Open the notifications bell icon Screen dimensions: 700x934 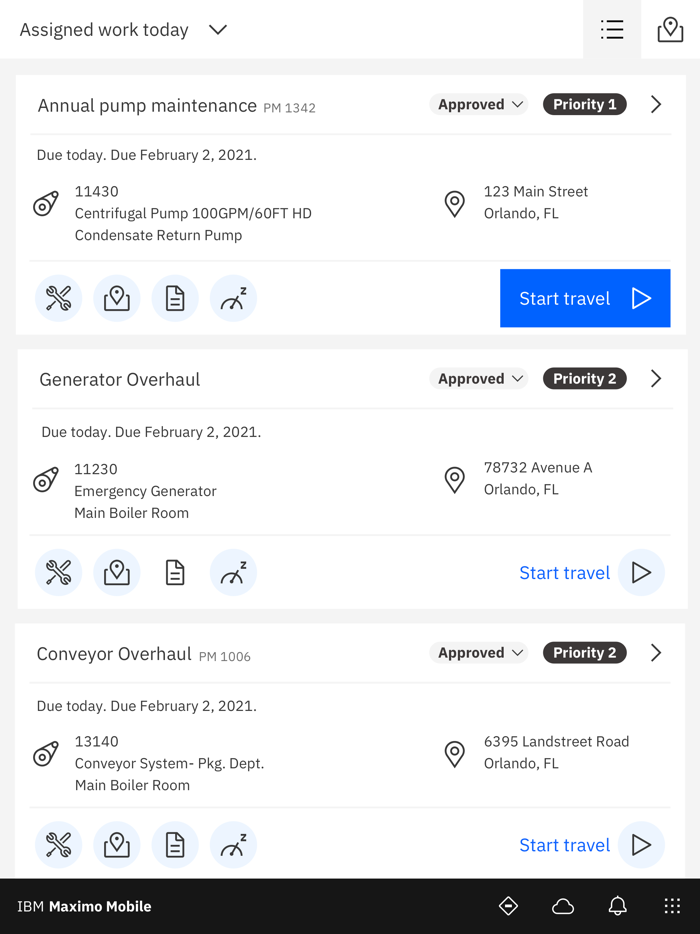tap(617, 906)
